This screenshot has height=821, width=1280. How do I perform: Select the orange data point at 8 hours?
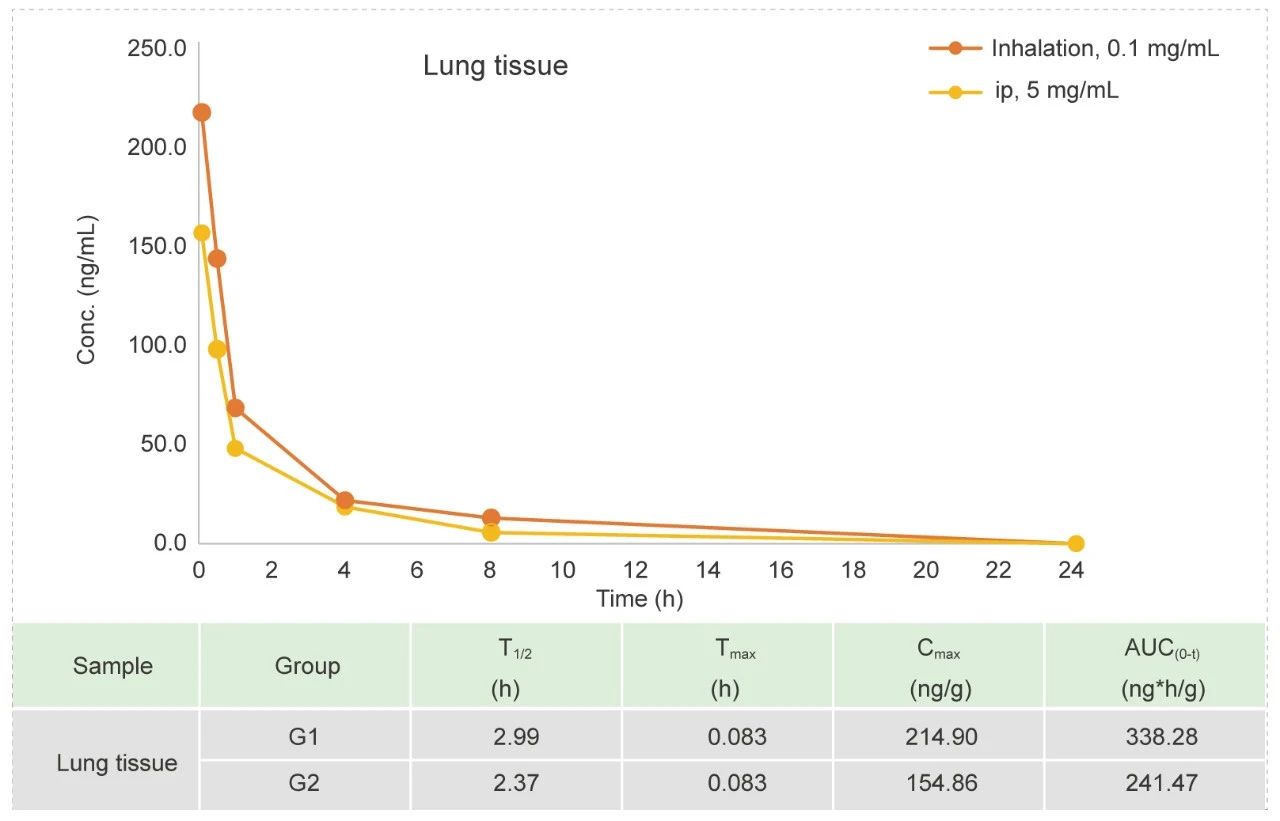pyautogui.click(x=491, y=518)
